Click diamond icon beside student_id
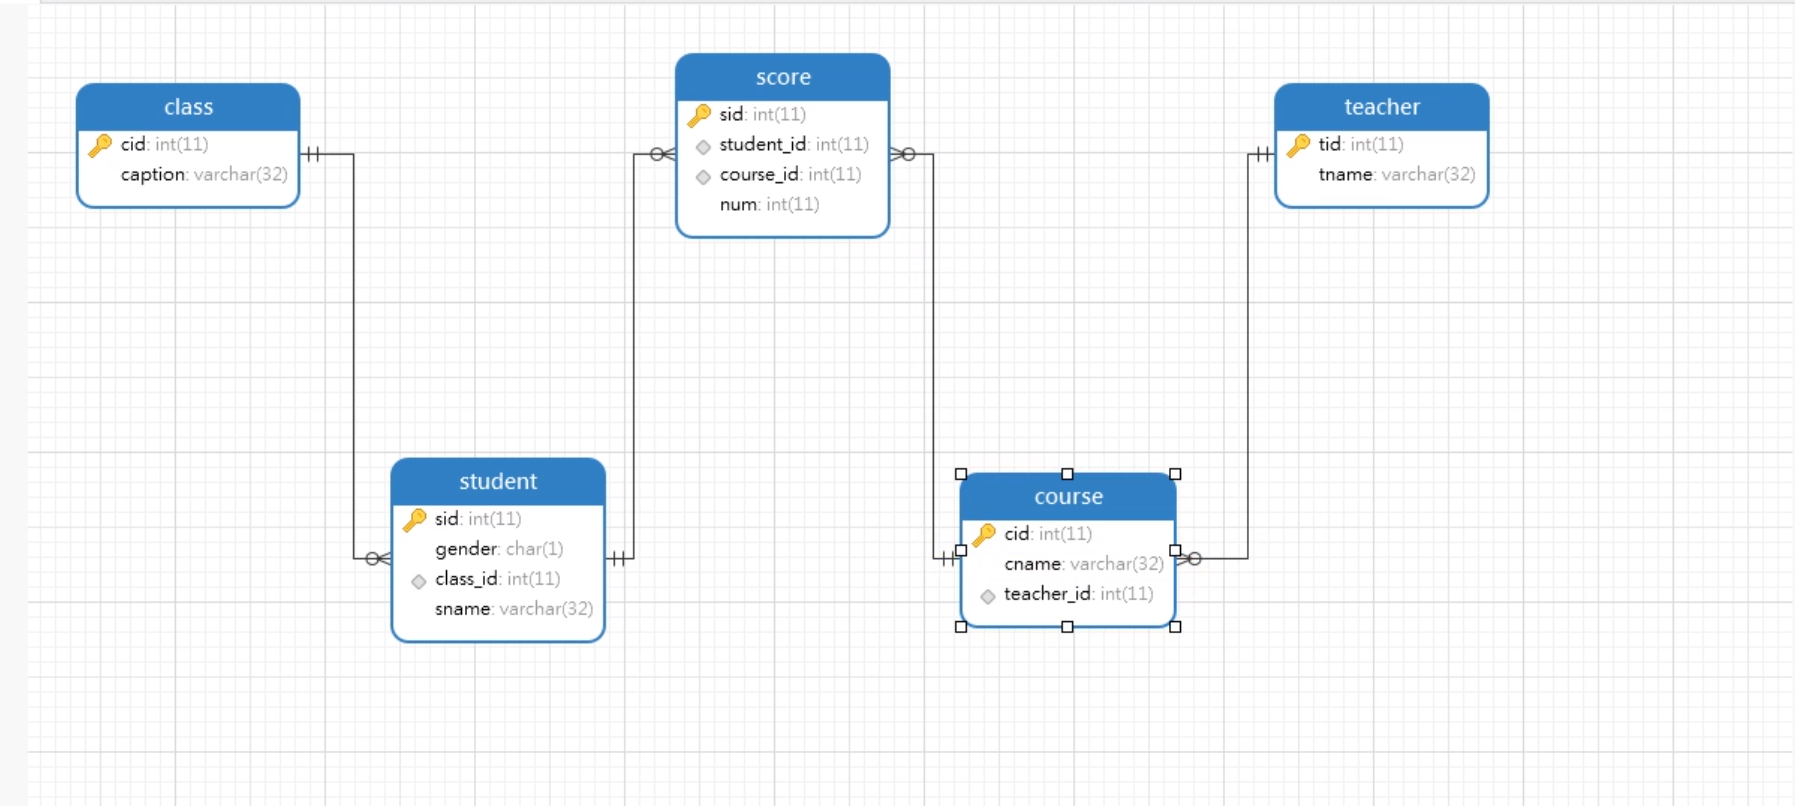Screen dimensions: 1795x806 pos(703,147)
